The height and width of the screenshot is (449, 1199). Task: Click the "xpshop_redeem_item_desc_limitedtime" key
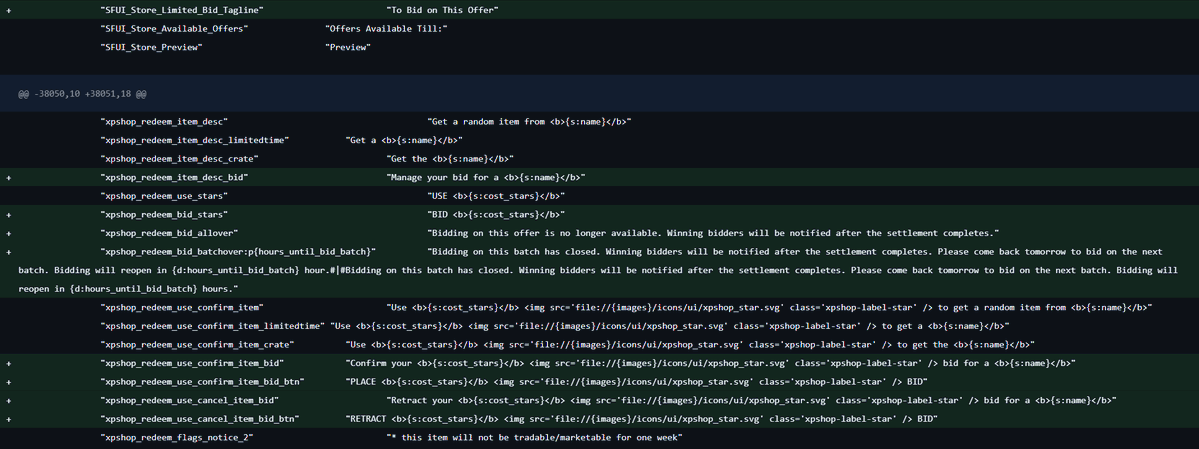194,140
